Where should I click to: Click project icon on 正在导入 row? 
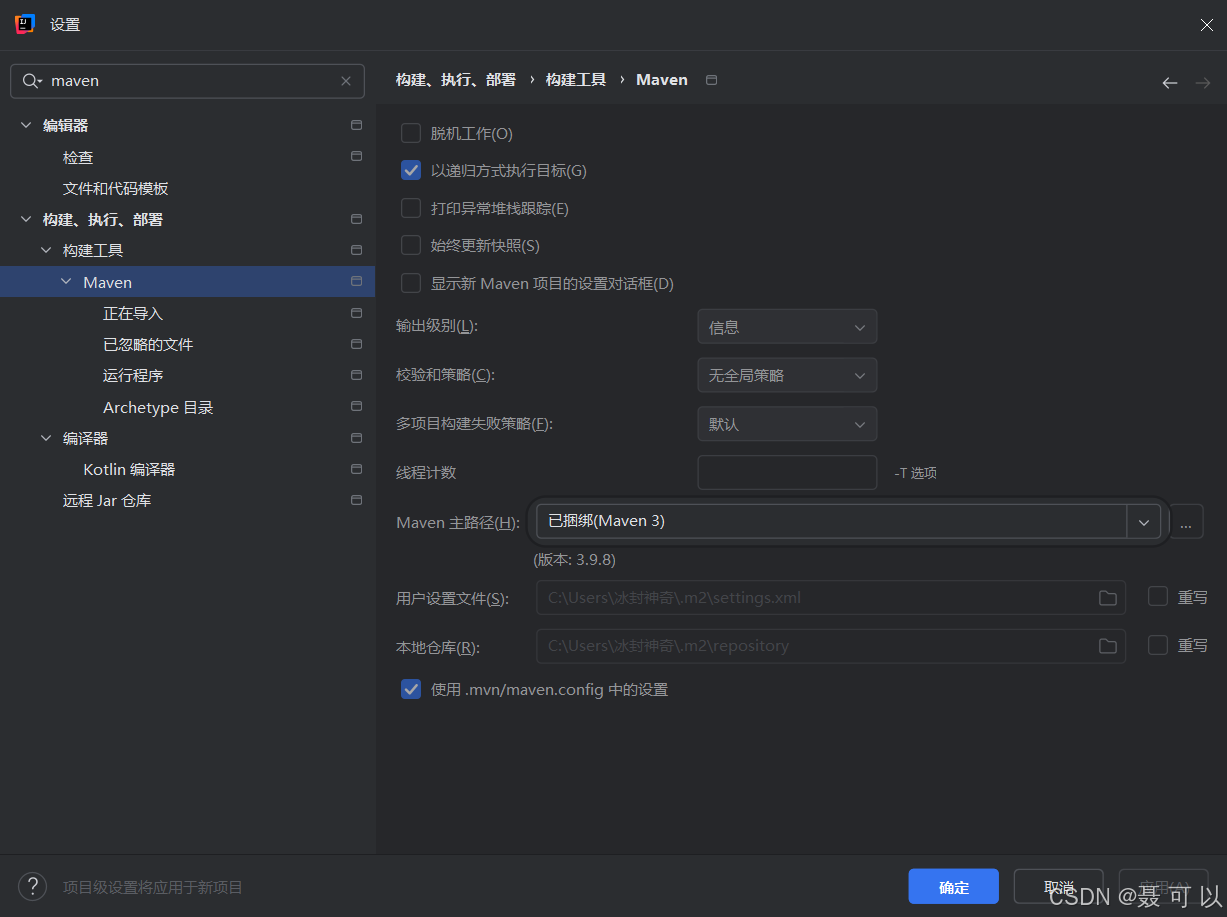click(356, 313)
